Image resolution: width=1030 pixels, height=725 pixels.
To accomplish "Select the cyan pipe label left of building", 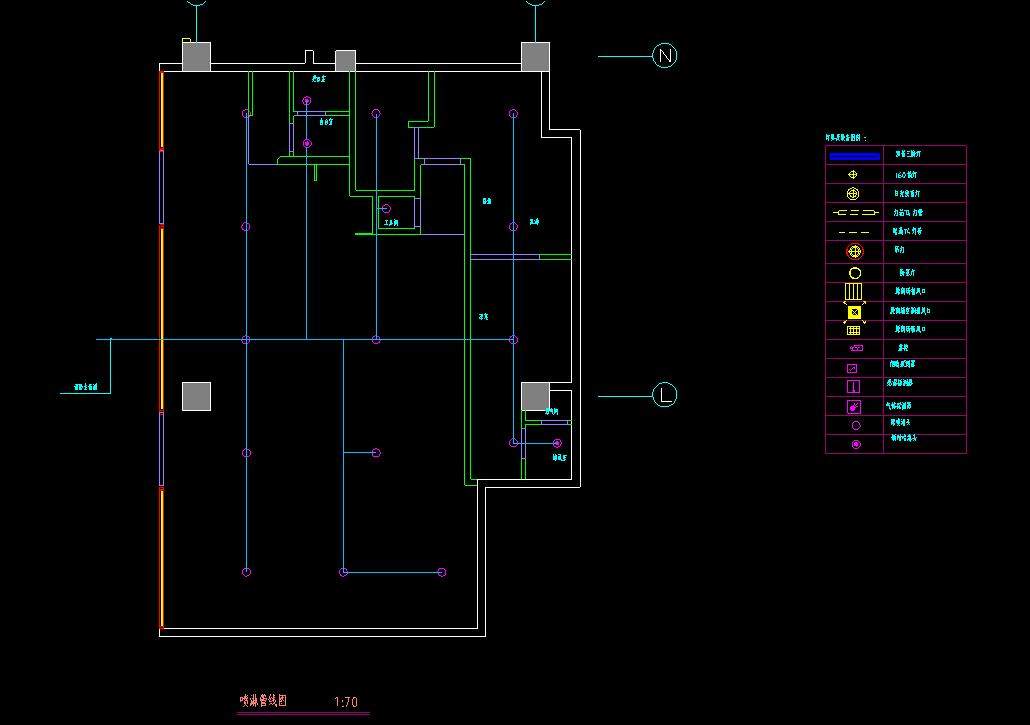I will pos(85,387).
